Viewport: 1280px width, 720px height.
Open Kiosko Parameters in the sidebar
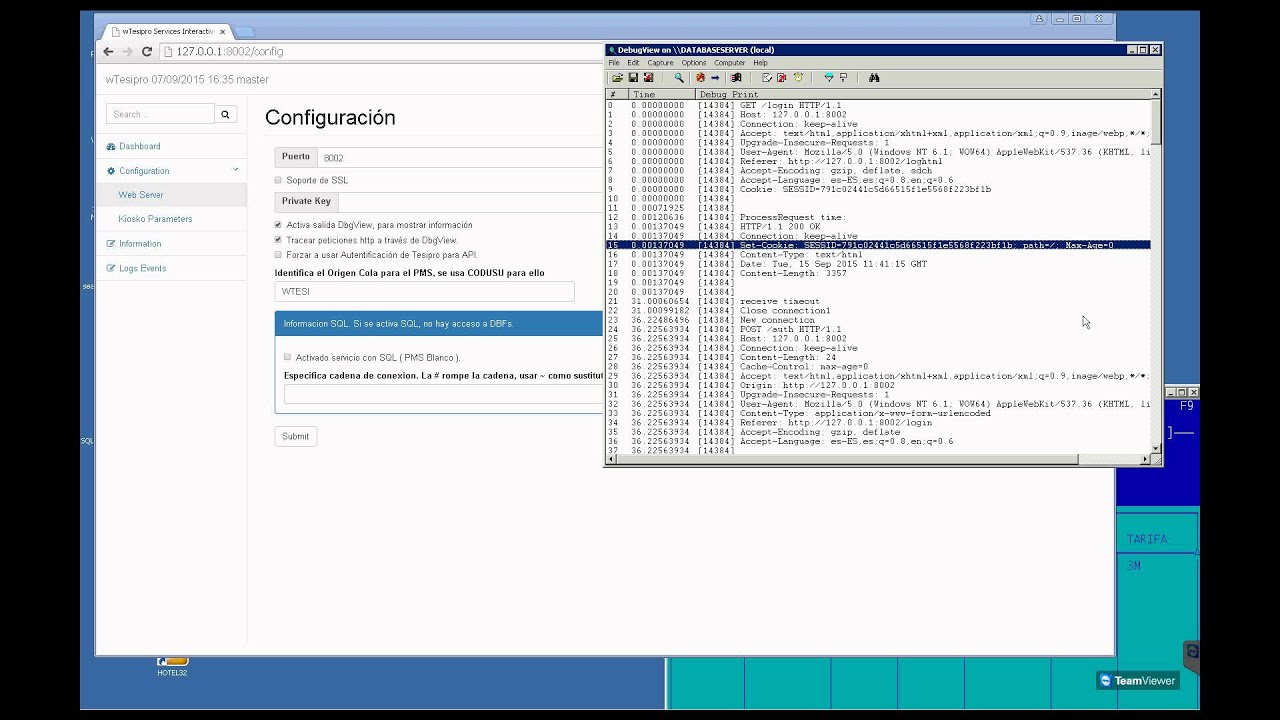155,219
